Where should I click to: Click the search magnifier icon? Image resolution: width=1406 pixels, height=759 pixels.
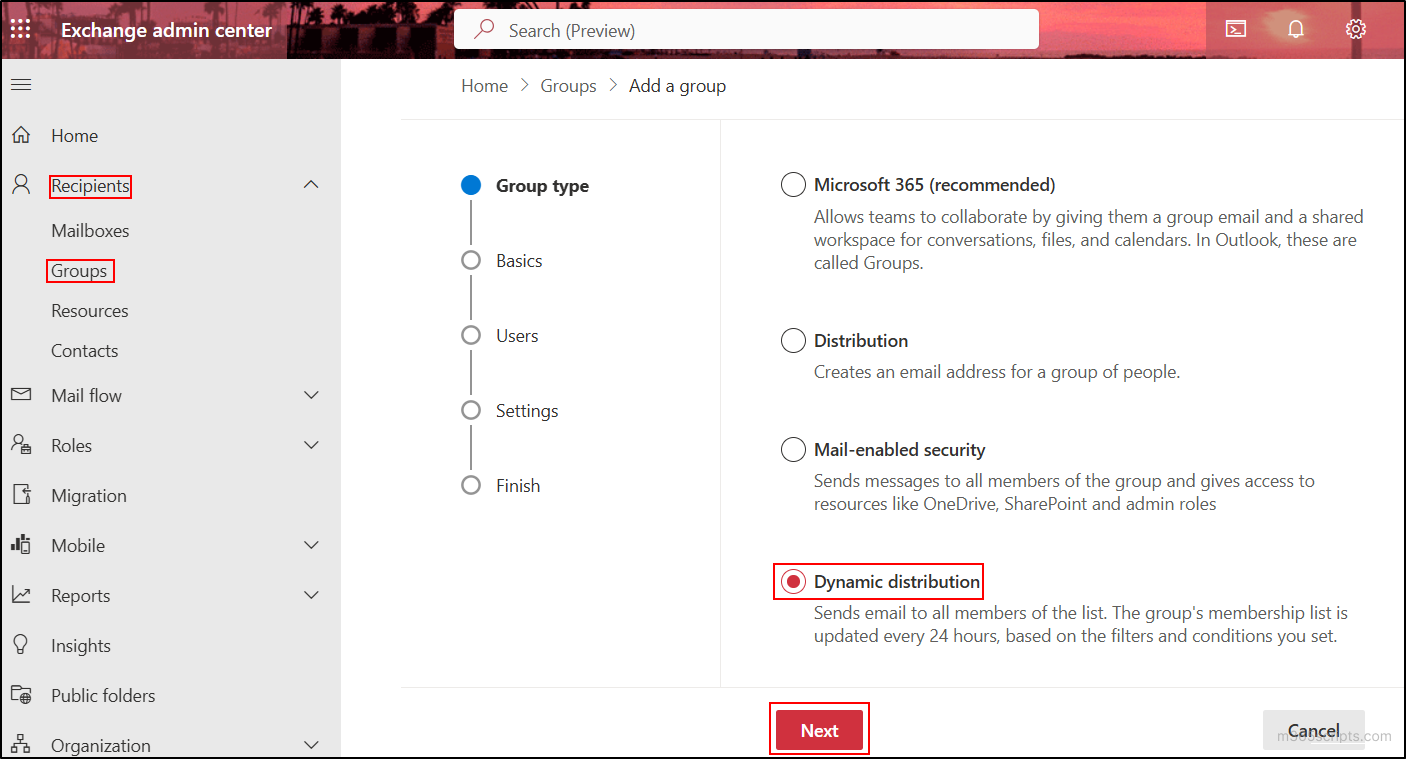coord(485,30)
